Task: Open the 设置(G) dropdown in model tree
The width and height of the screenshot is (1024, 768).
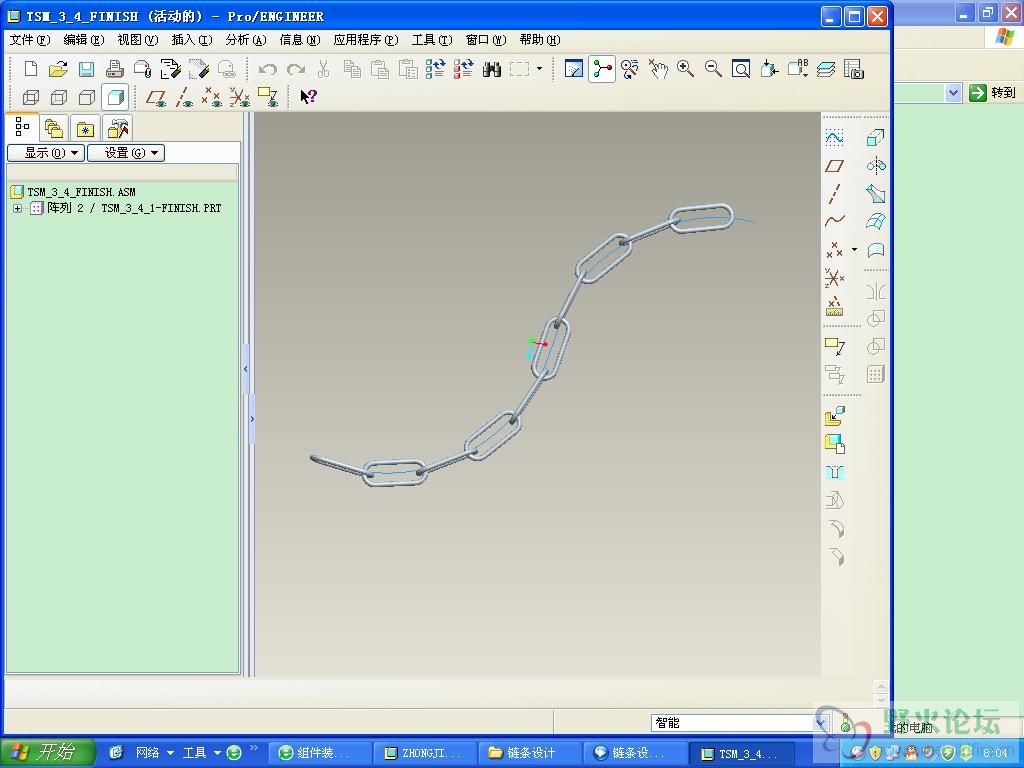Action: point(126,153)
